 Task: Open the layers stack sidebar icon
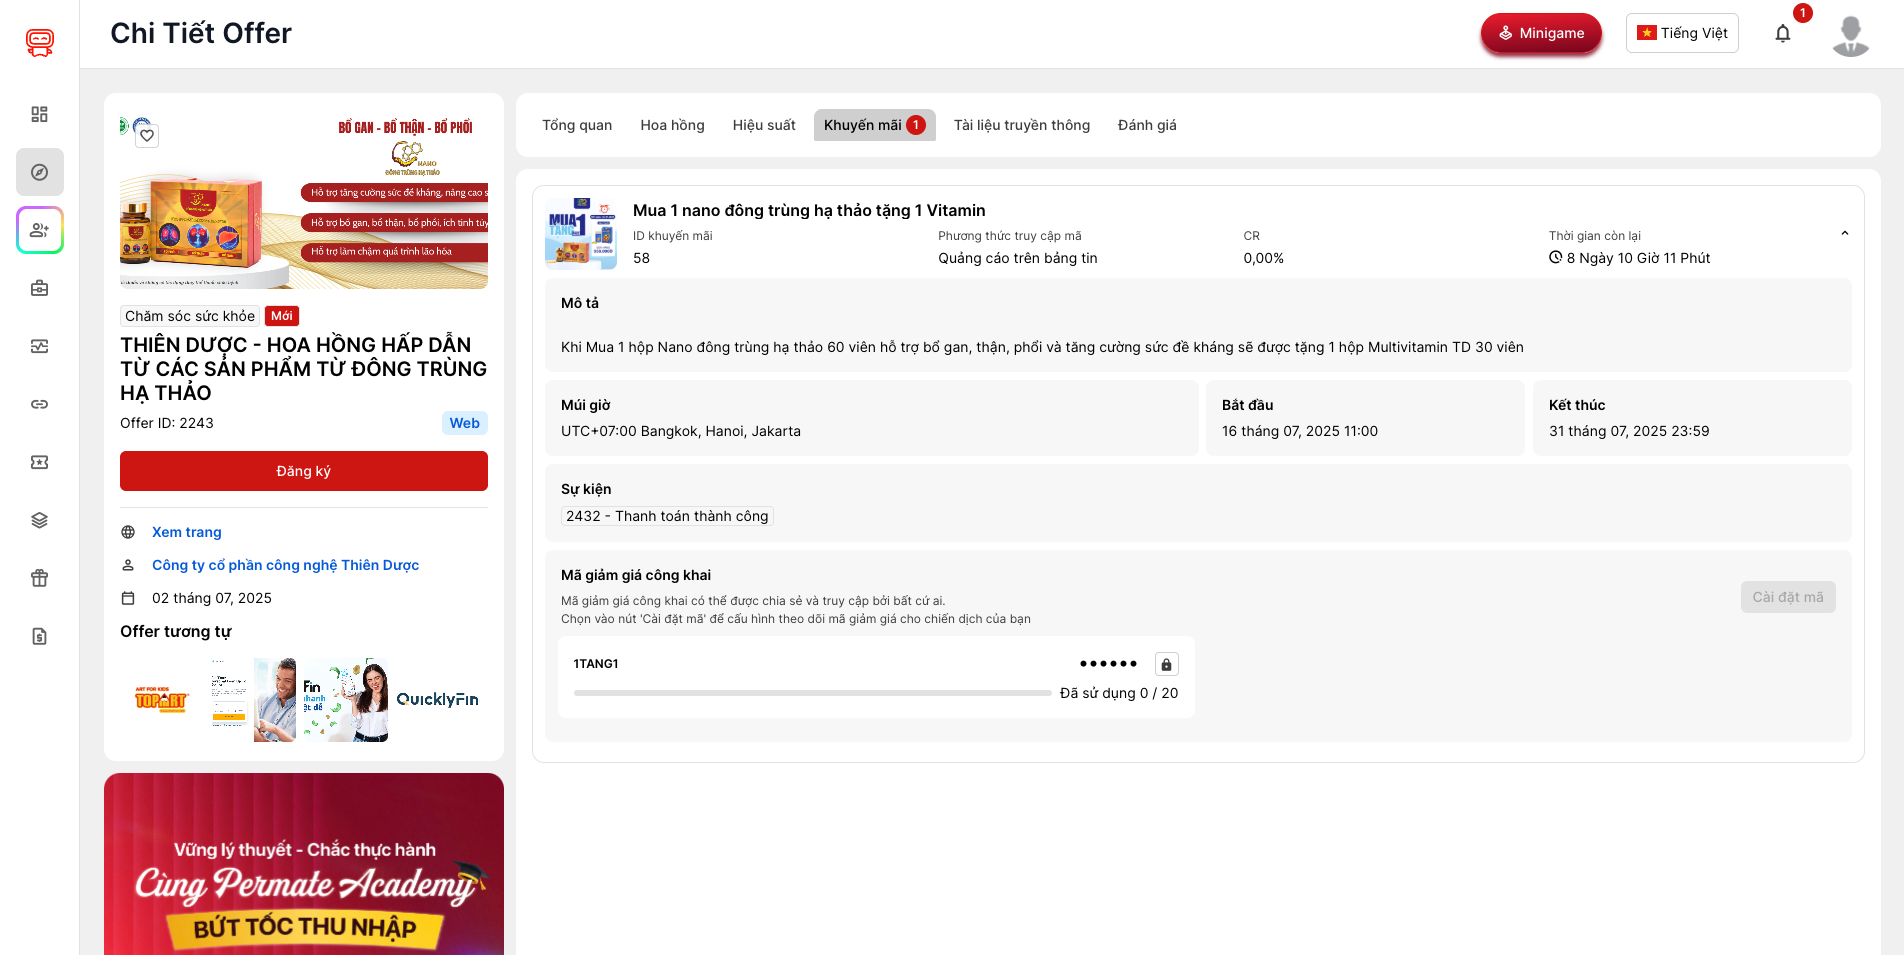tap(40, 520)
